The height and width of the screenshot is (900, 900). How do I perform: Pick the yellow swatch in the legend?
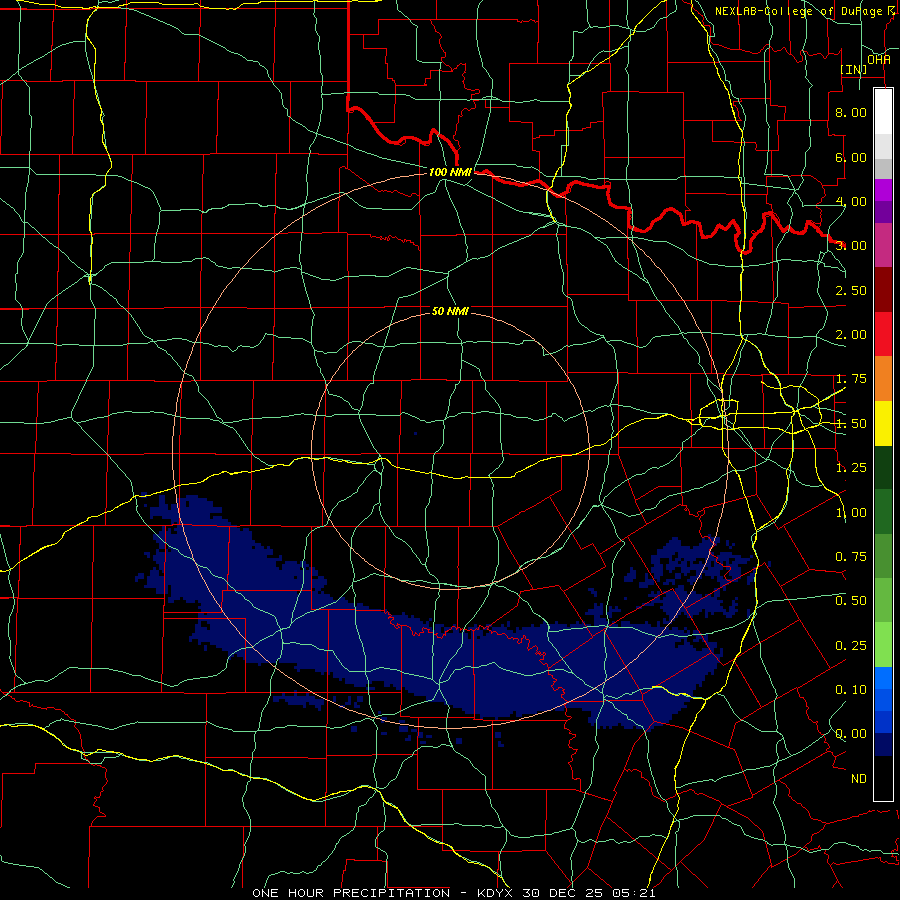[883, 424]
